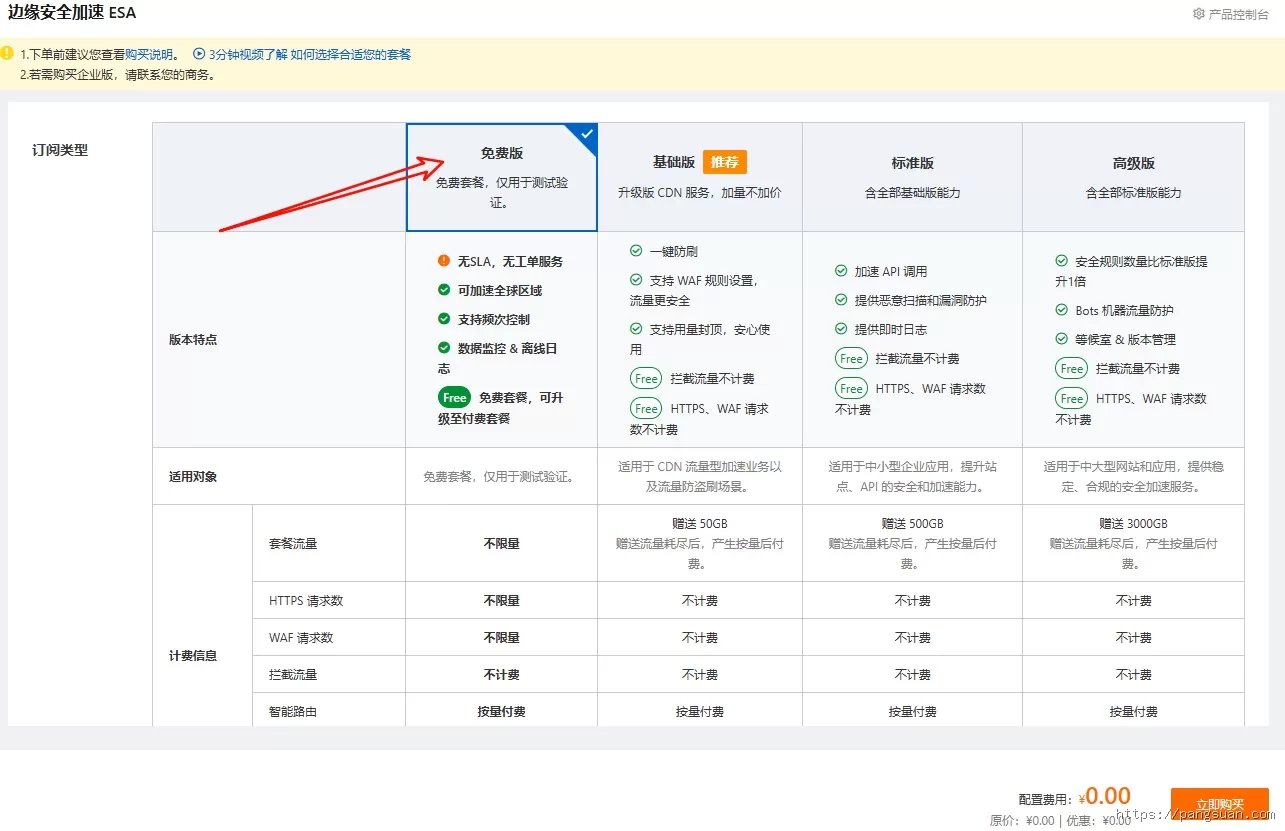
Task: Select the 标准版 plan
Action: [911, 177]
